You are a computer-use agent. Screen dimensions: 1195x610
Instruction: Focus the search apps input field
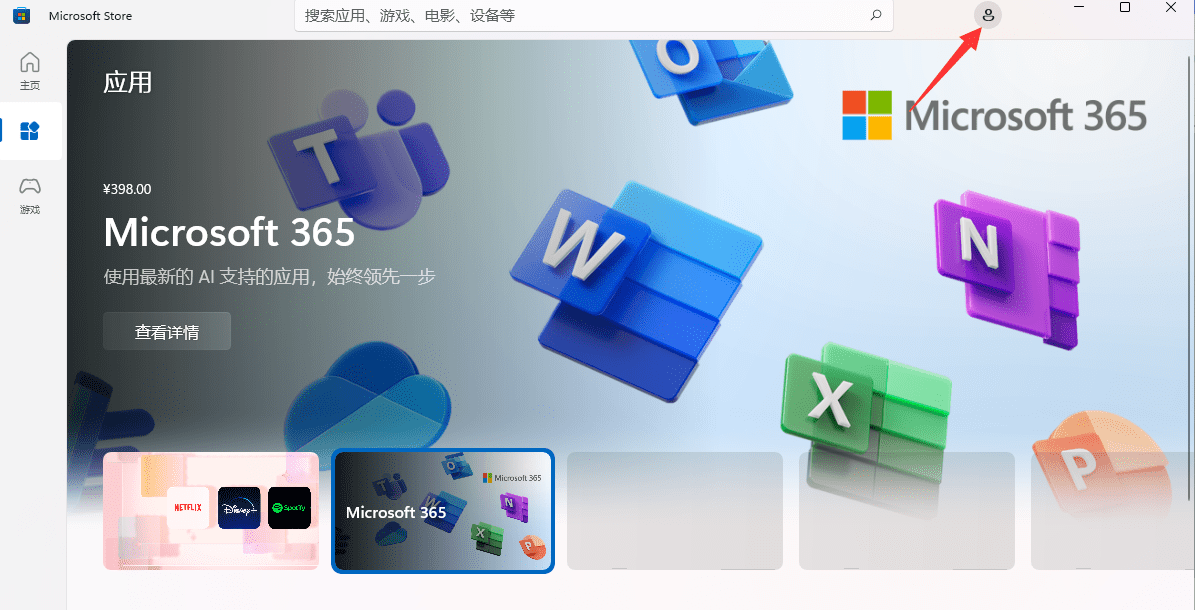594,15
